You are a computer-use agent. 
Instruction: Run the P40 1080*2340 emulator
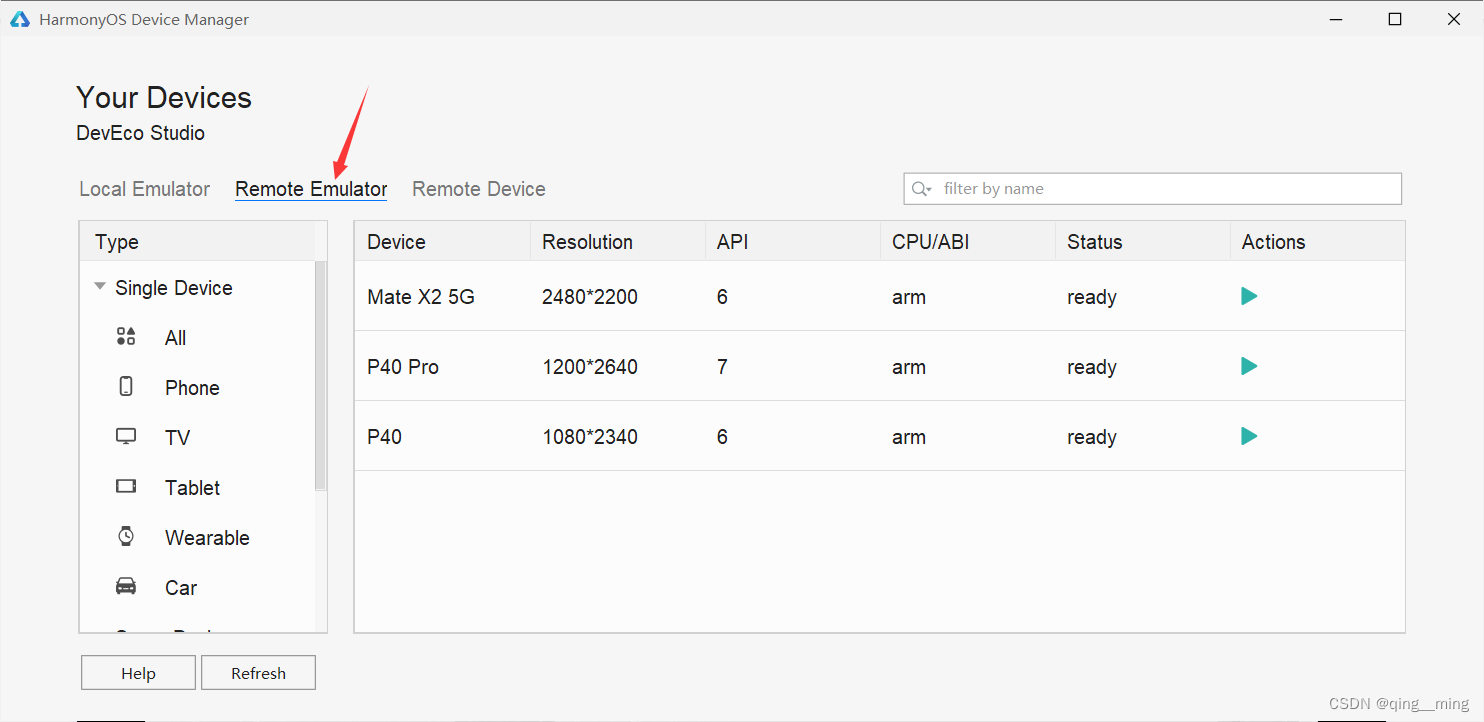(1249, 436)
